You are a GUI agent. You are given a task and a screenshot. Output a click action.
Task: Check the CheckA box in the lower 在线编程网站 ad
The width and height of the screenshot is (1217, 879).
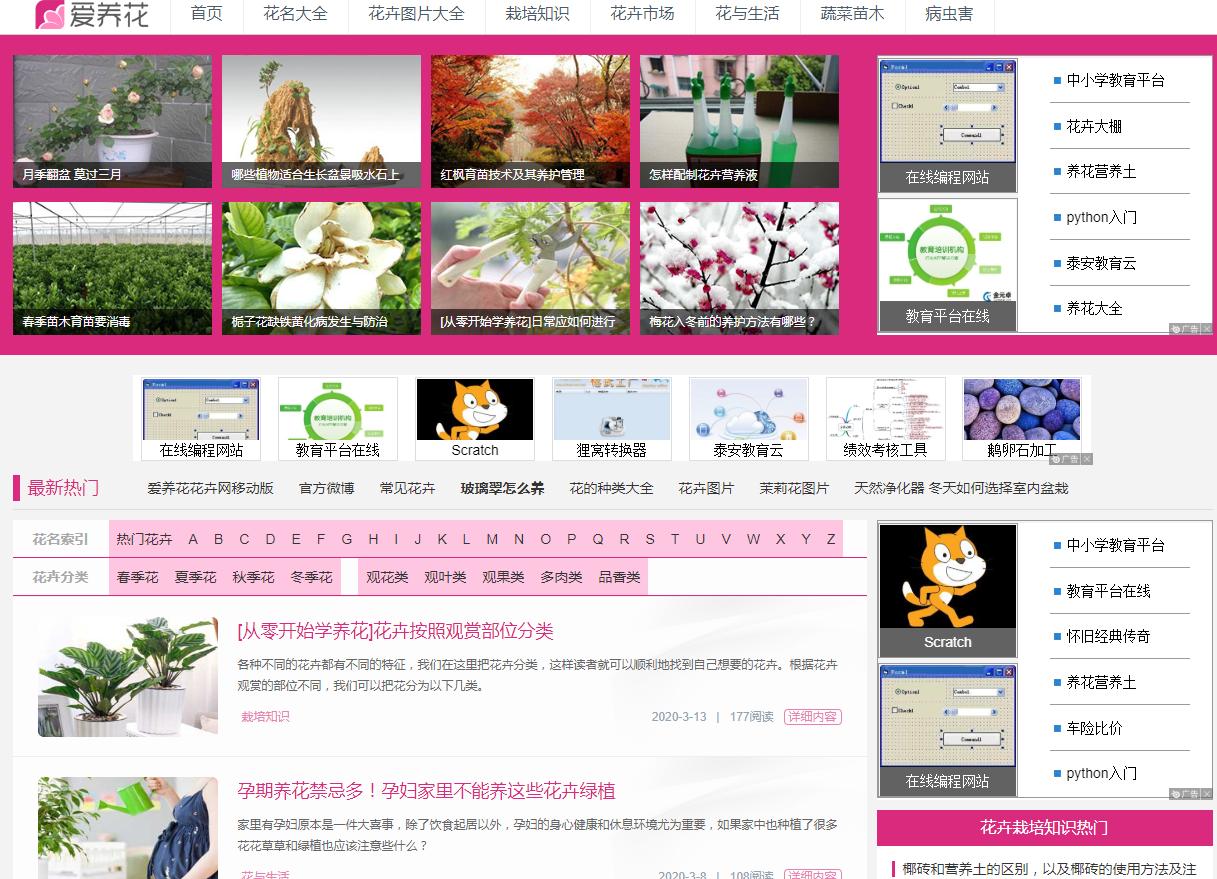coord(895,711)
